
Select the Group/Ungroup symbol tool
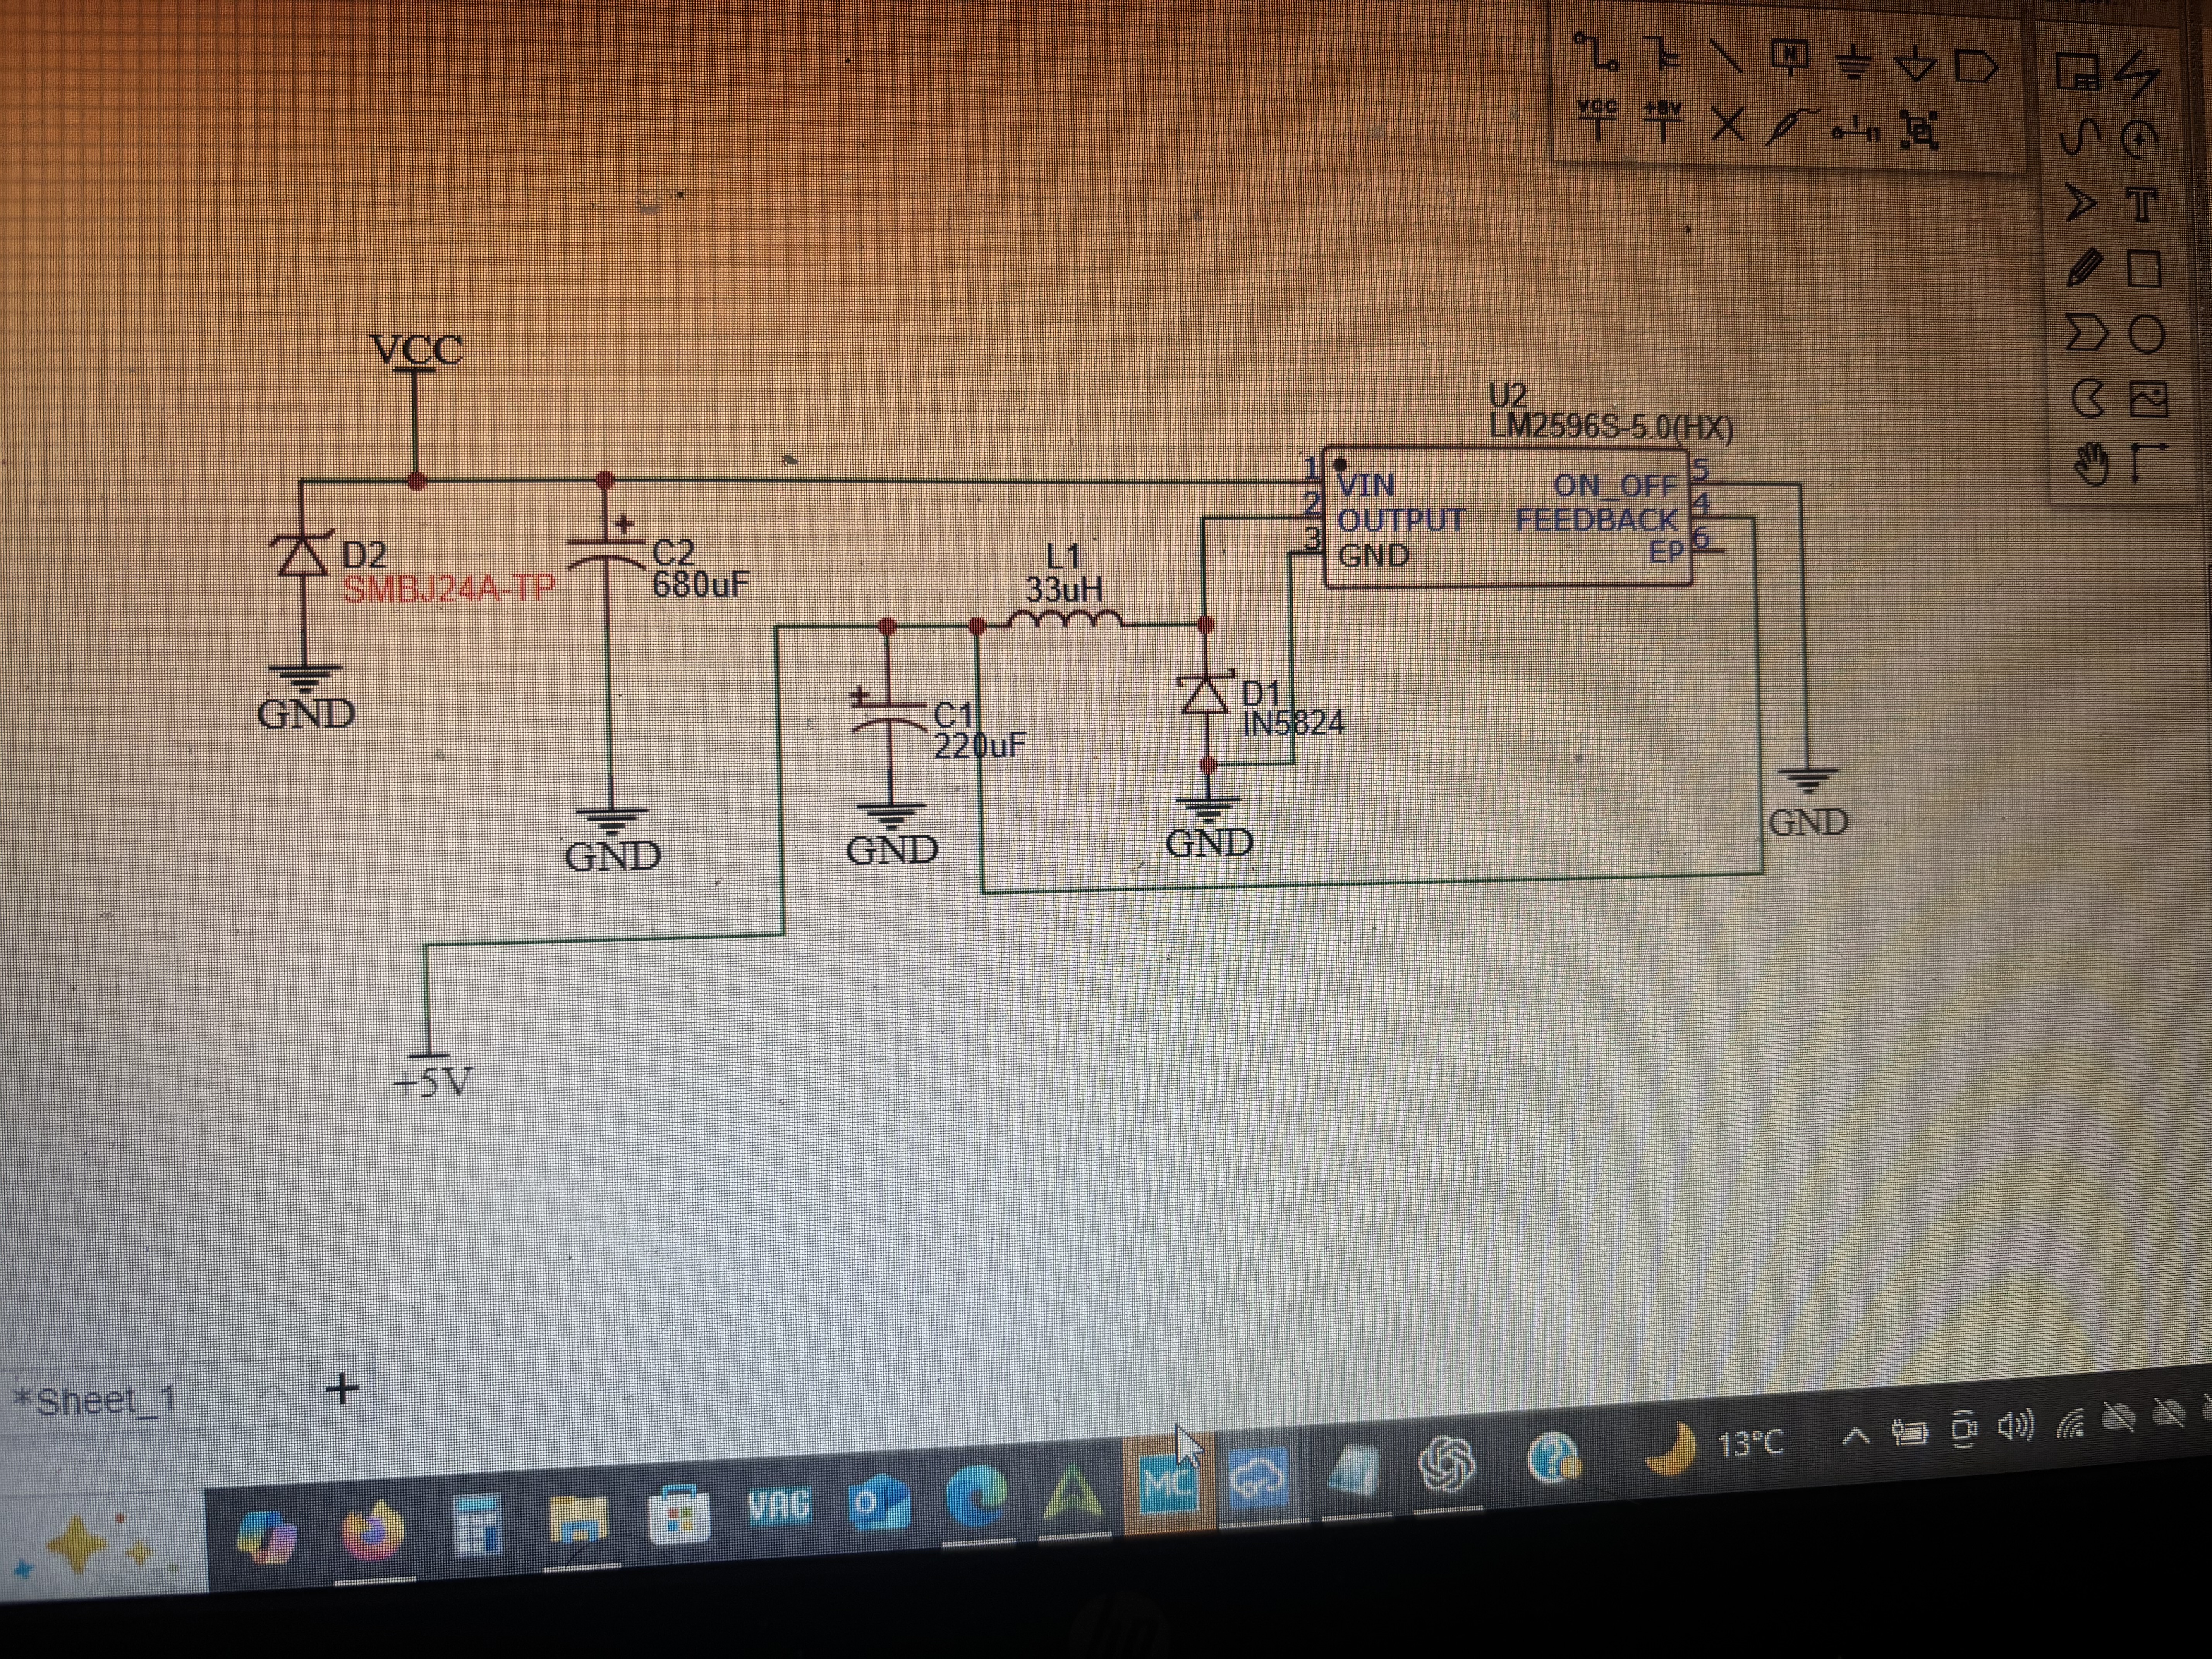(x=1918, y=130)
